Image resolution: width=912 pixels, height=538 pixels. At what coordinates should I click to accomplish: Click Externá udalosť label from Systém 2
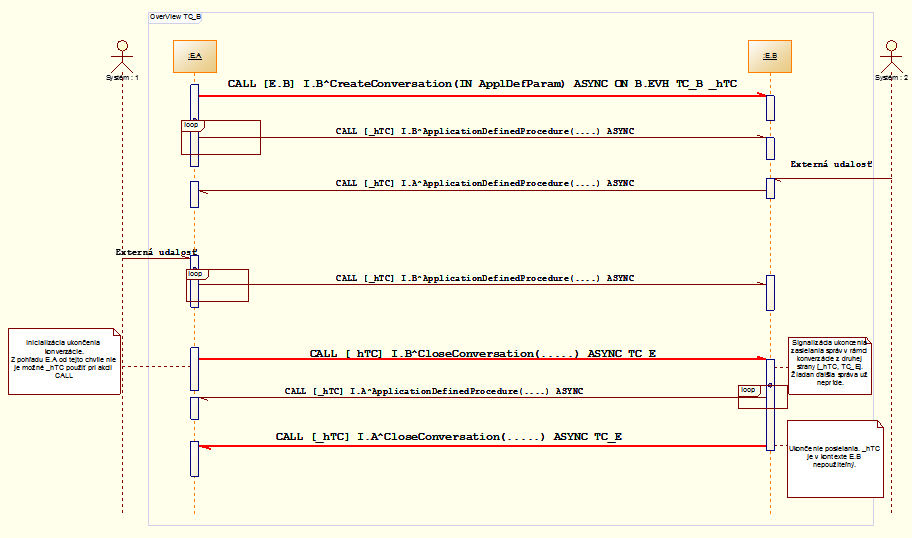click(x=831, y=164)
